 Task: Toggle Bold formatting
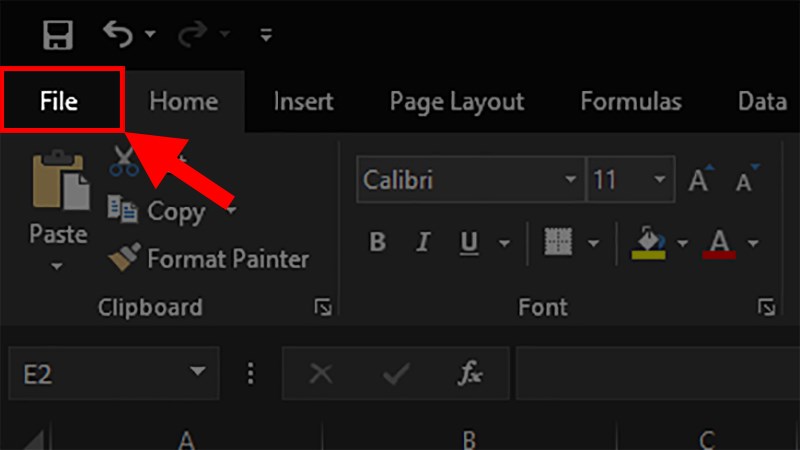click(x=378, y=242)
